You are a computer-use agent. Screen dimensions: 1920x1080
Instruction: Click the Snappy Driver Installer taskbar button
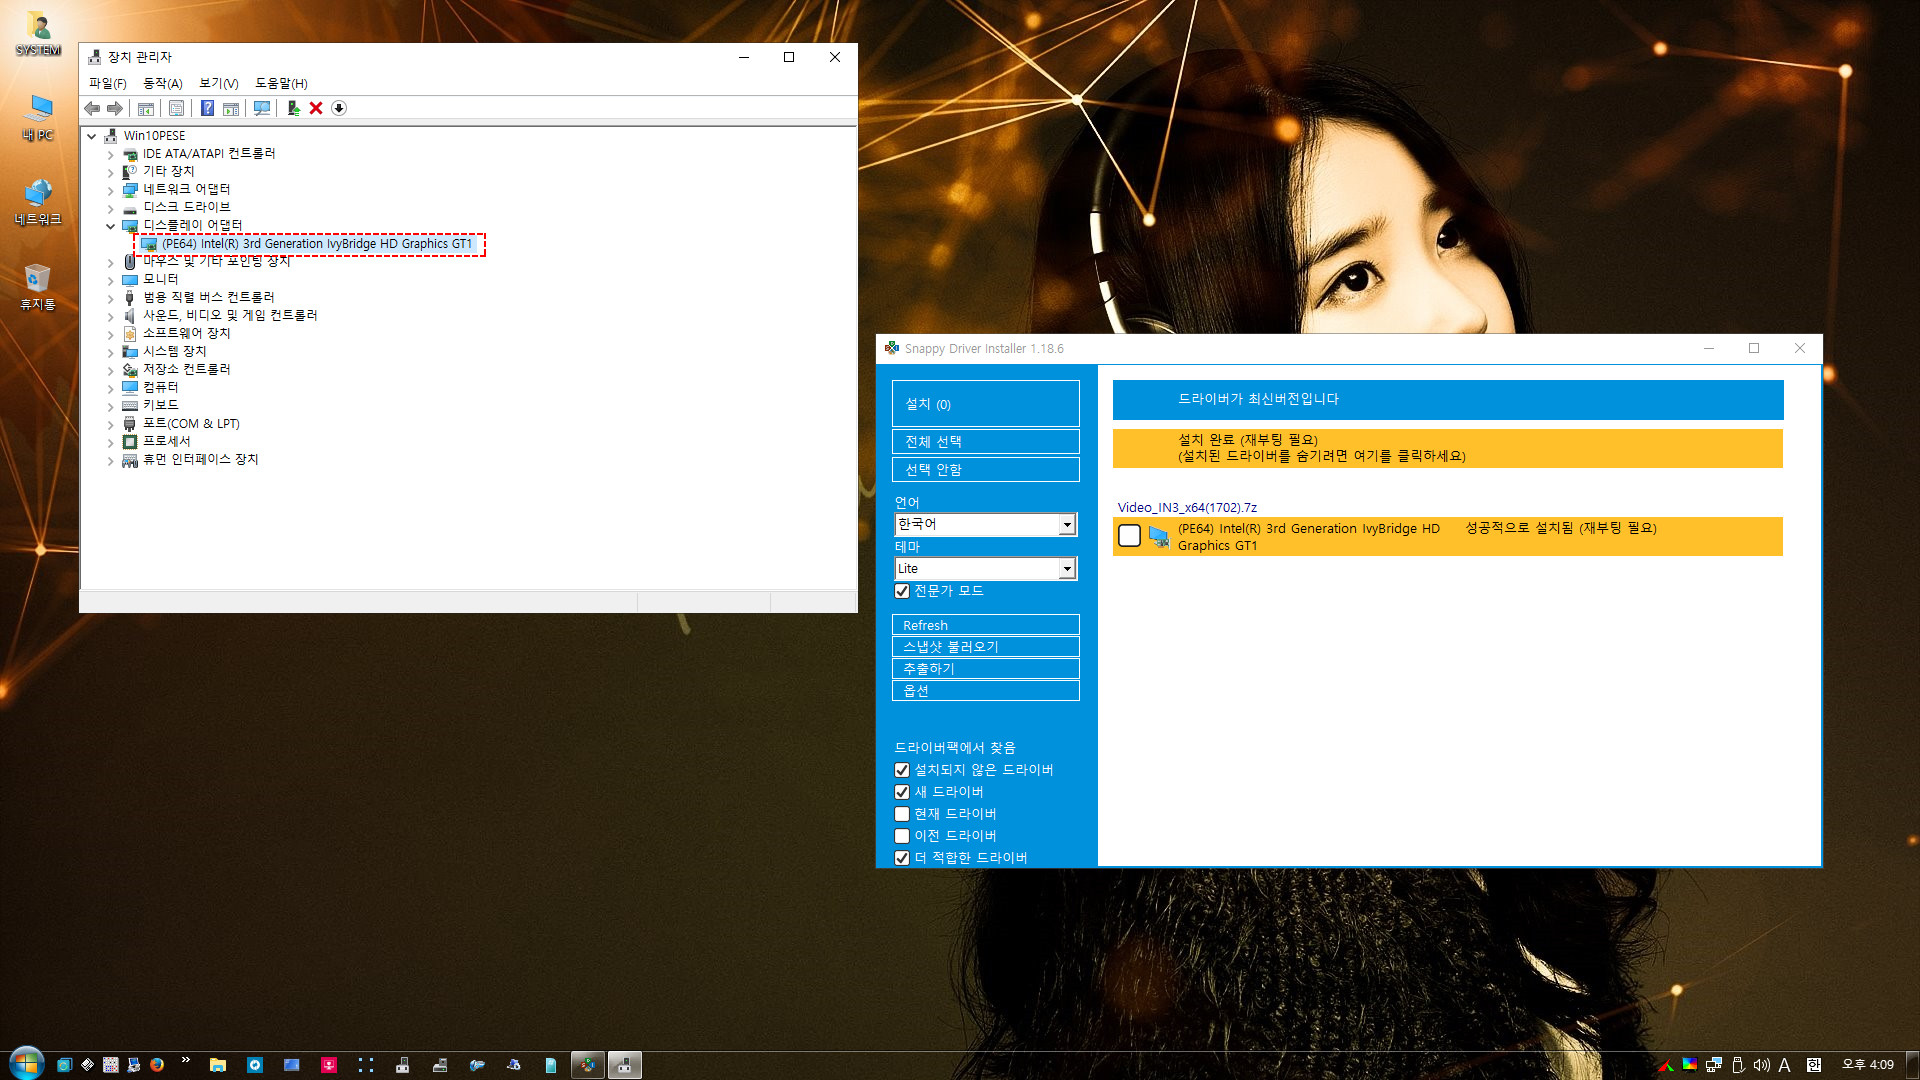[x=588, y=1065]
